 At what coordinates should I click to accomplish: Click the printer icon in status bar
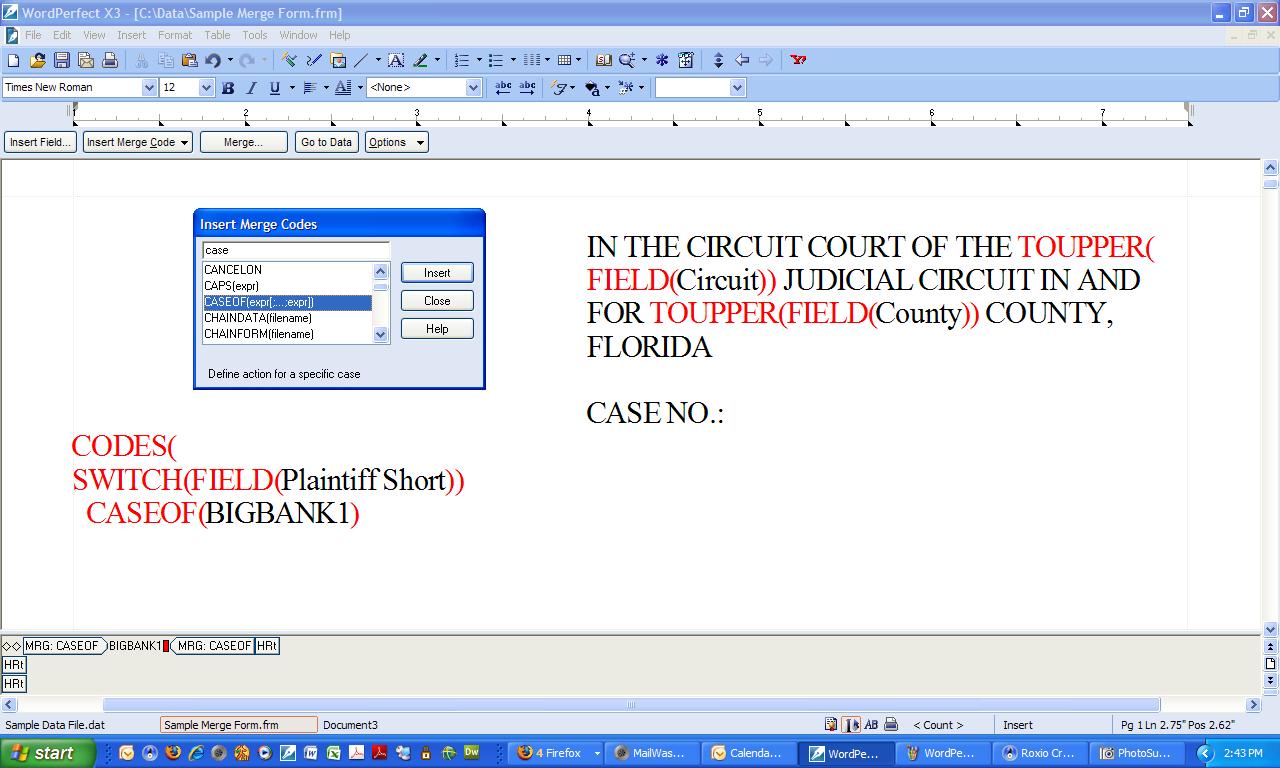pos(891,725)
